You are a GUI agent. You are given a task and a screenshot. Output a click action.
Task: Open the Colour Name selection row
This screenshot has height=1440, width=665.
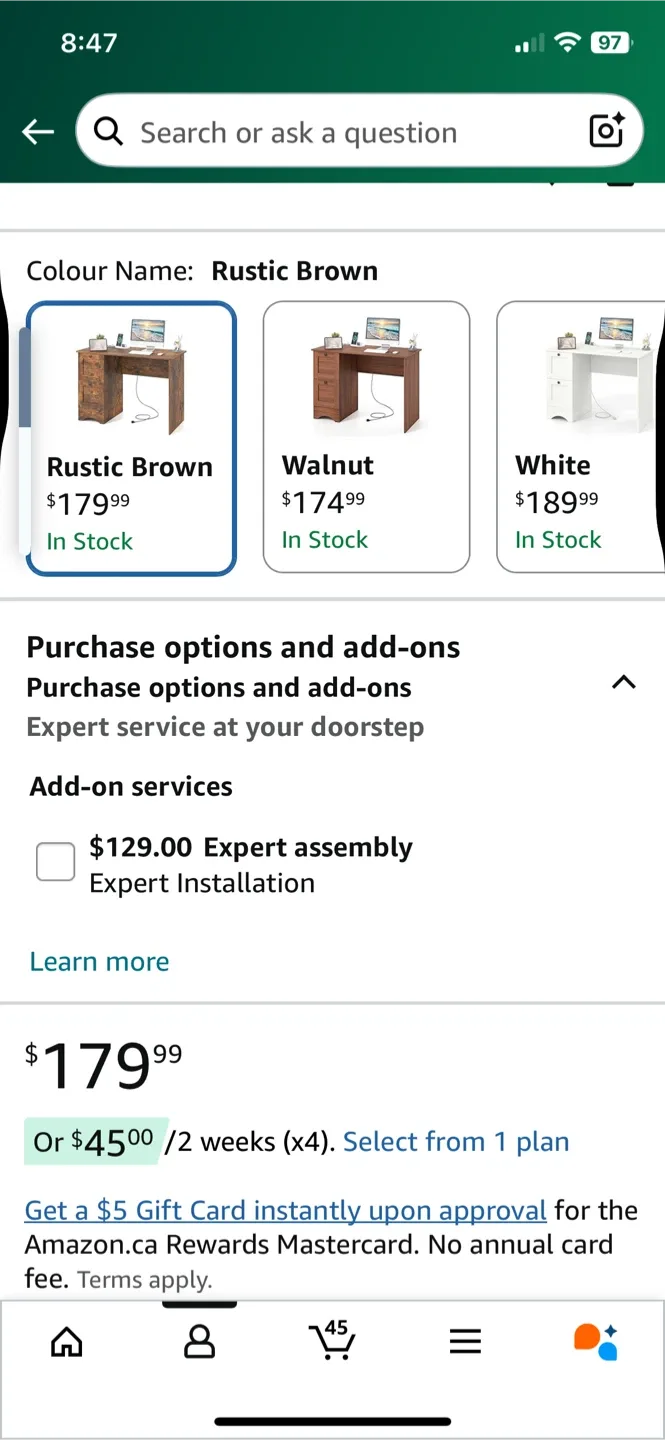click(200, 270)
